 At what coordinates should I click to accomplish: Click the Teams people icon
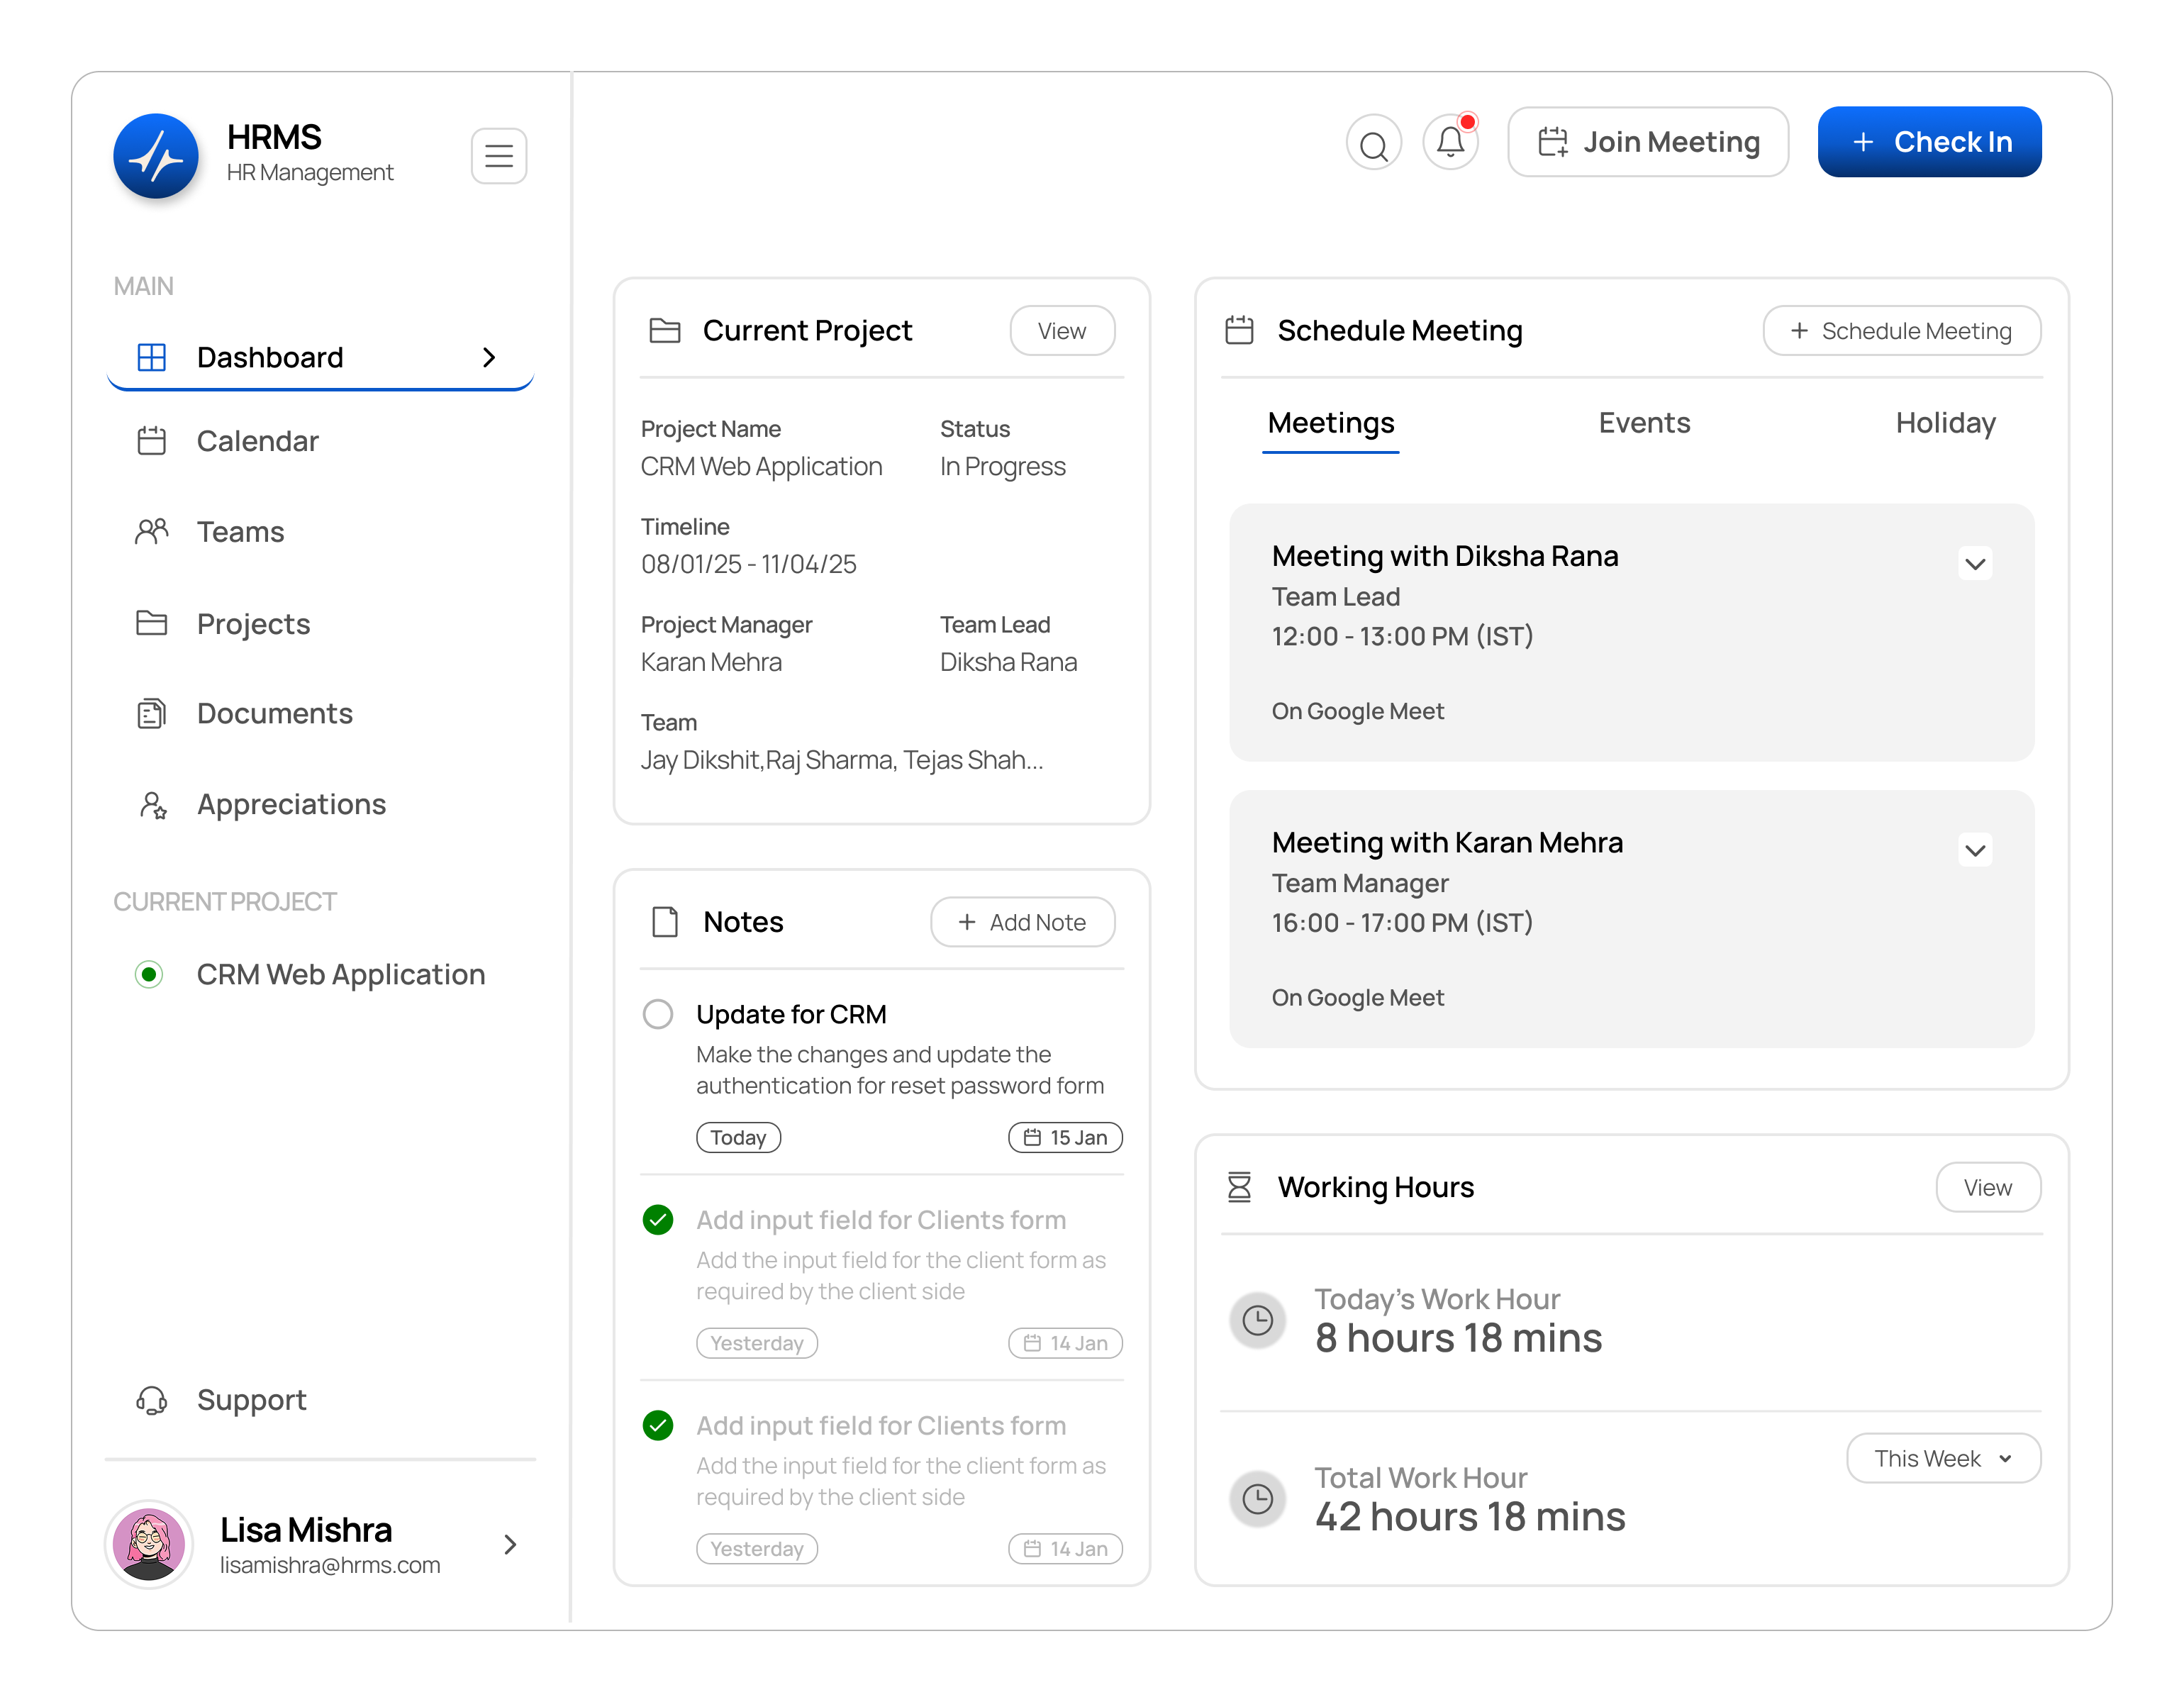tap(151, 531)
